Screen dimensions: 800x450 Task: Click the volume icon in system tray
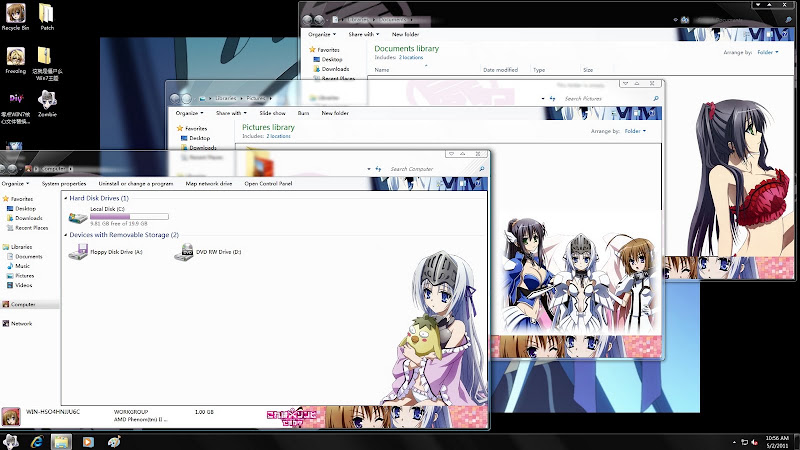coord(754,442)
